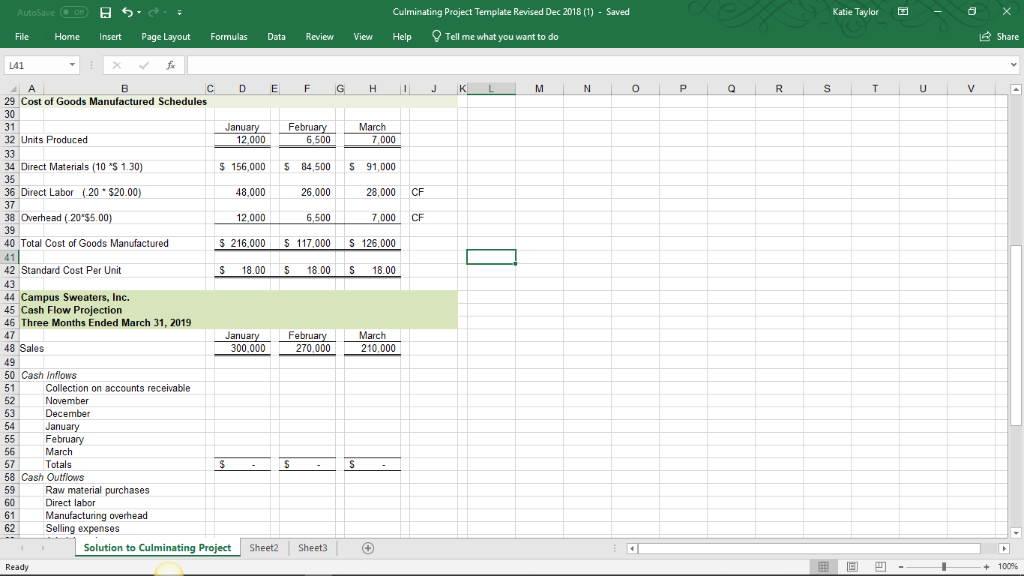This screenshot has height=576, width=1024.
Task: Switch to Page Break Preview icon
Action: coord(880,567)
